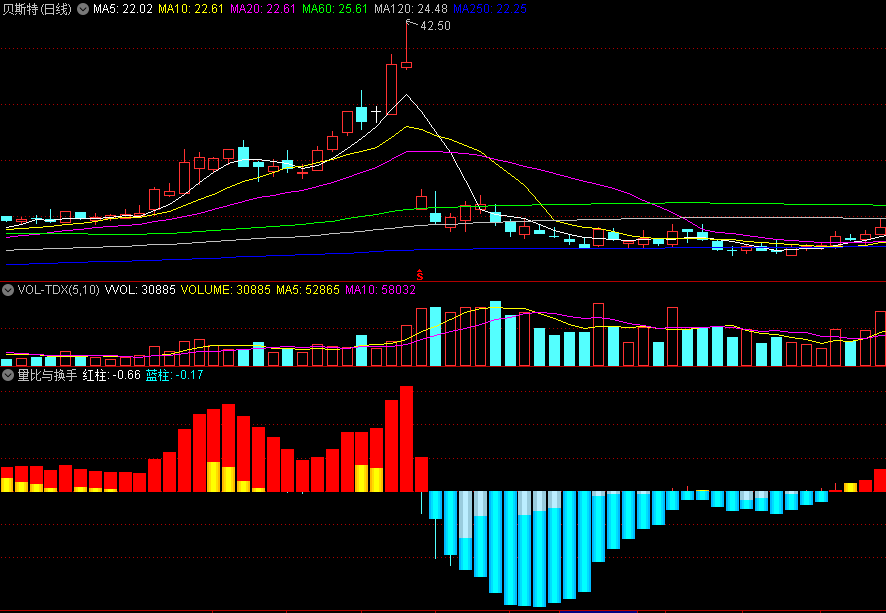The image size is (886, 613).
Task: Select the MA250: 22.25 label
Action: (x=490, y=9)
